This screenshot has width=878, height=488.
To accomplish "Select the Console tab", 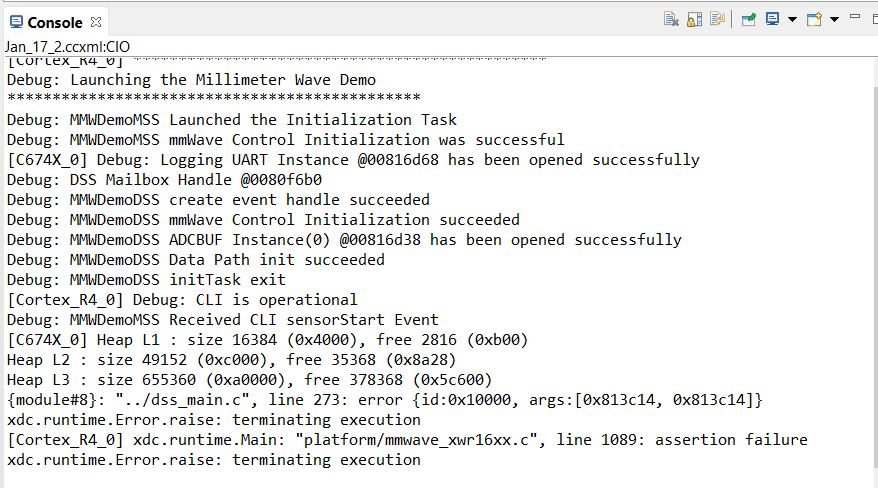I will [x=55, y=22].
